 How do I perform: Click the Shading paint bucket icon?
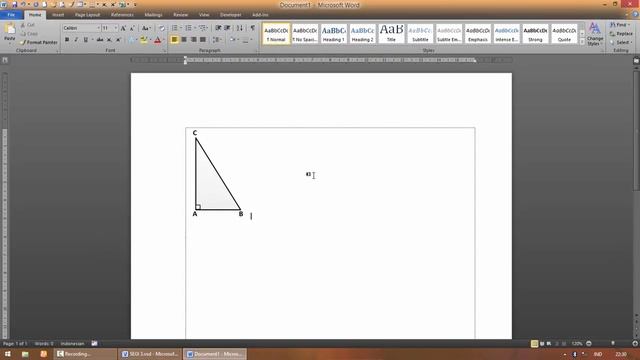click(232, 40)
